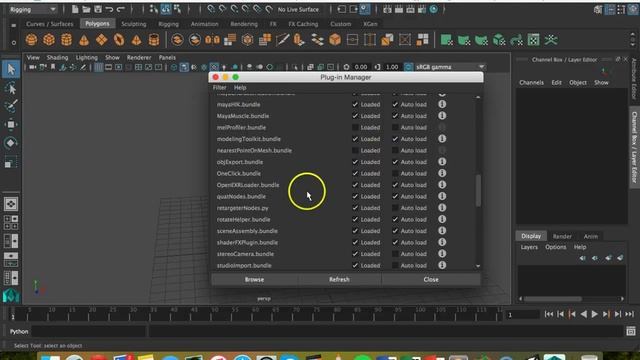Close the Plug-in Manager with Close button

[431, 280]
